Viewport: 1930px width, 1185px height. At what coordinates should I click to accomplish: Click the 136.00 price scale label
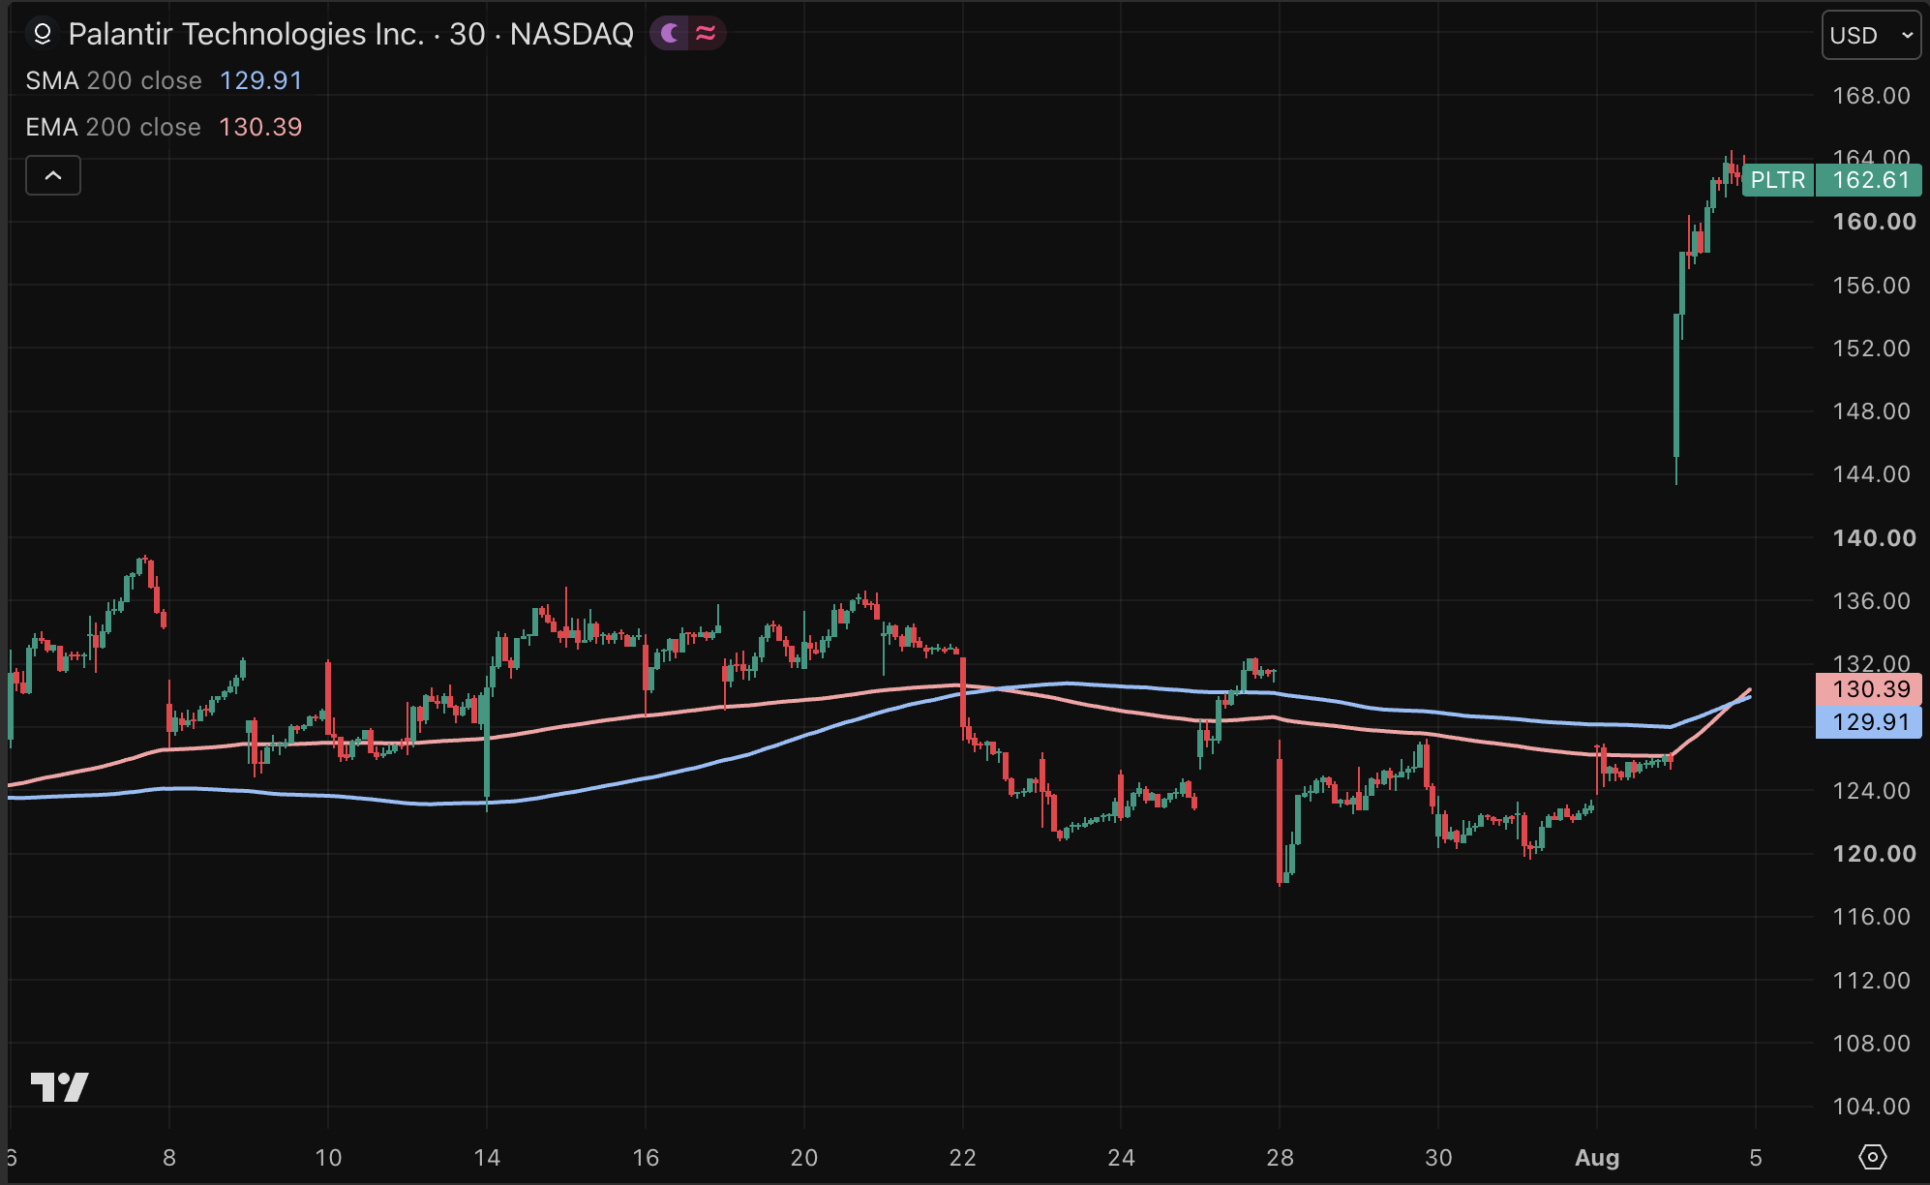(1871, 601)
